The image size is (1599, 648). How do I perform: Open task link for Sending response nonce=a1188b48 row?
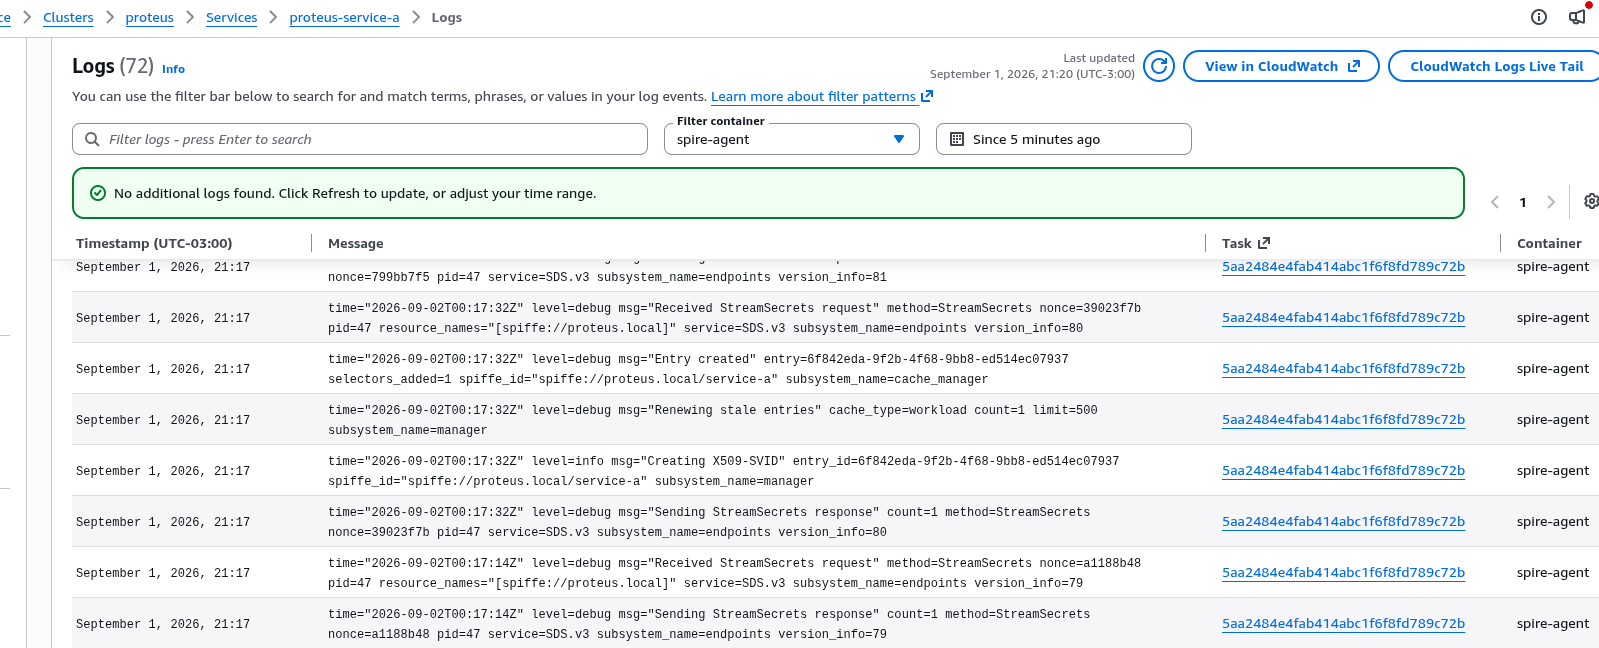1343,624
